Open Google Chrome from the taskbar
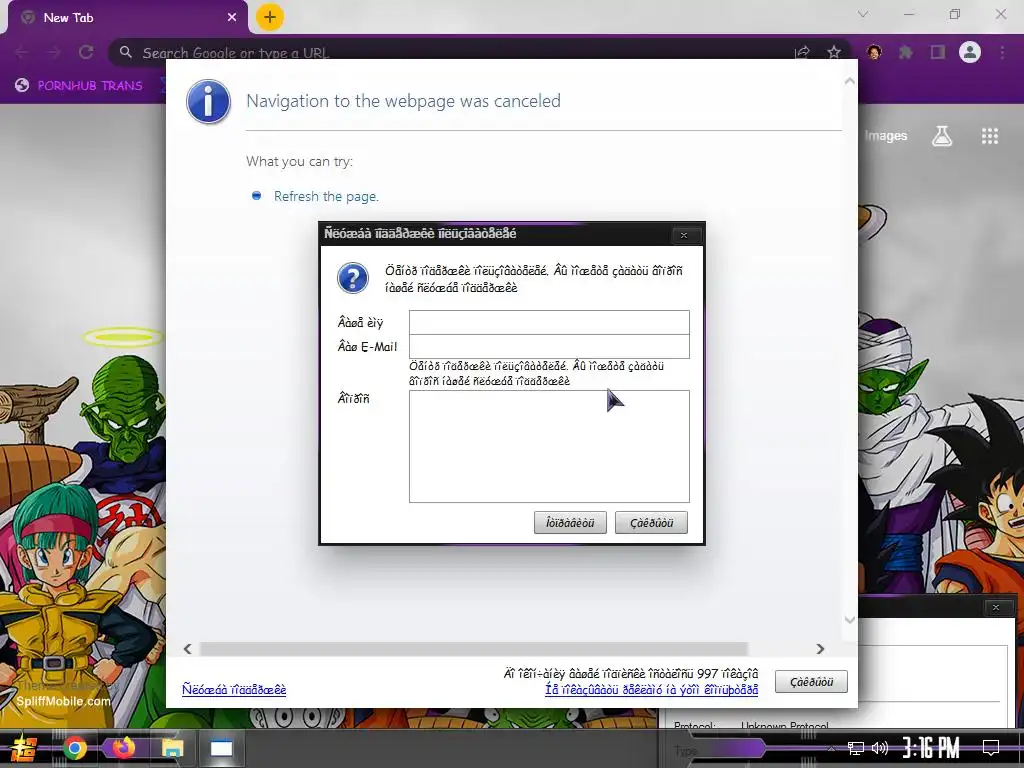The width and height of the screenshot is (1024, 768). coord(74,748)
